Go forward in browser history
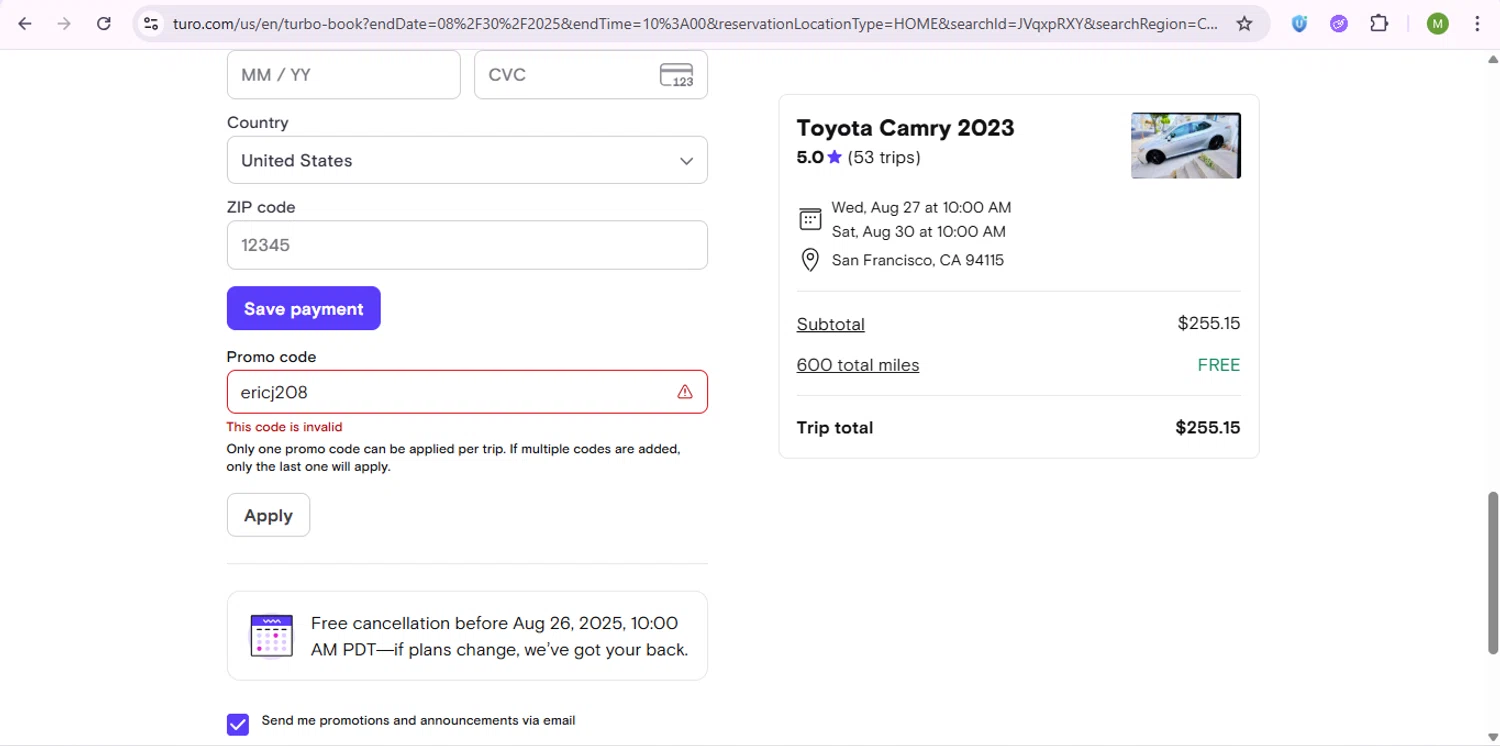 tap(64, 23)
